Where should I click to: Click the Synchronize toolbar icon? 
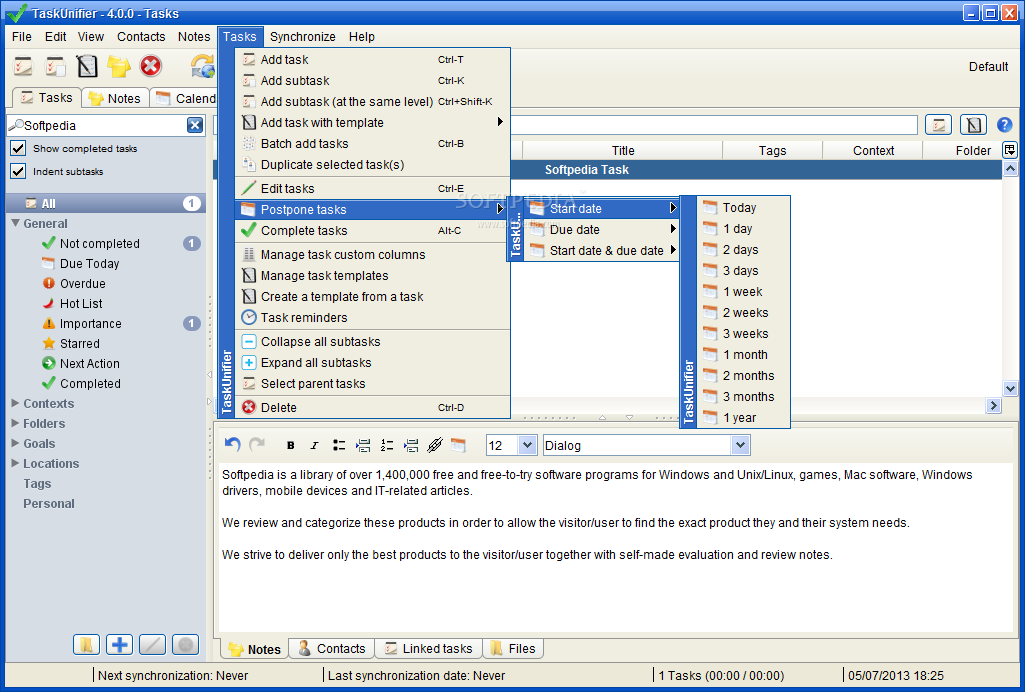point(203,66)
